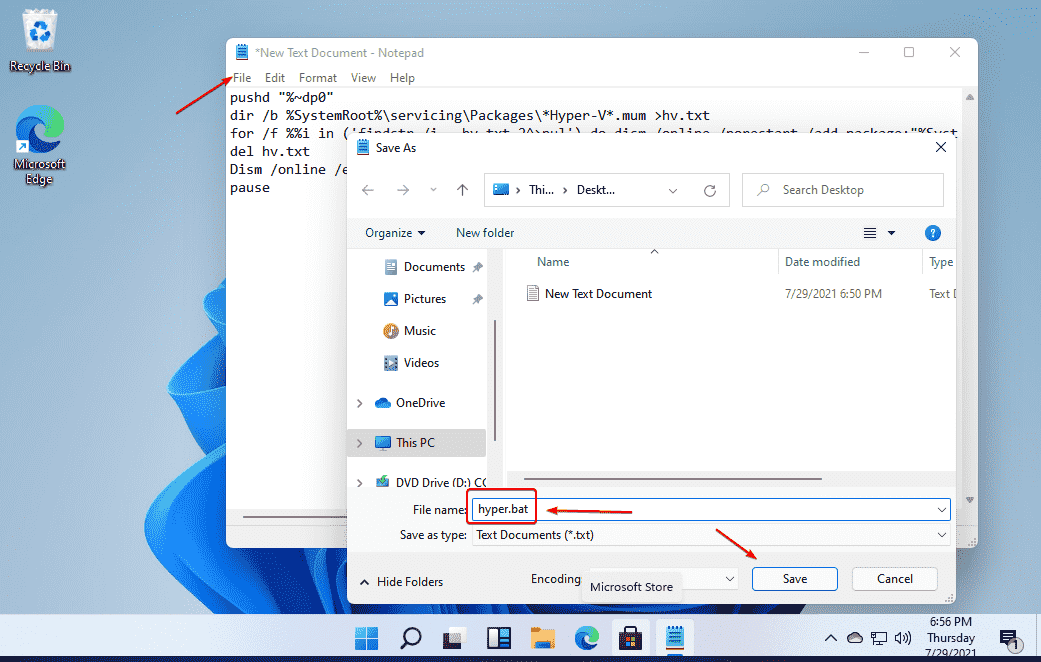This screenshot has width=1041, height=662.
Task: Click the taskbar Search magnifier icon
Action: 411,638
